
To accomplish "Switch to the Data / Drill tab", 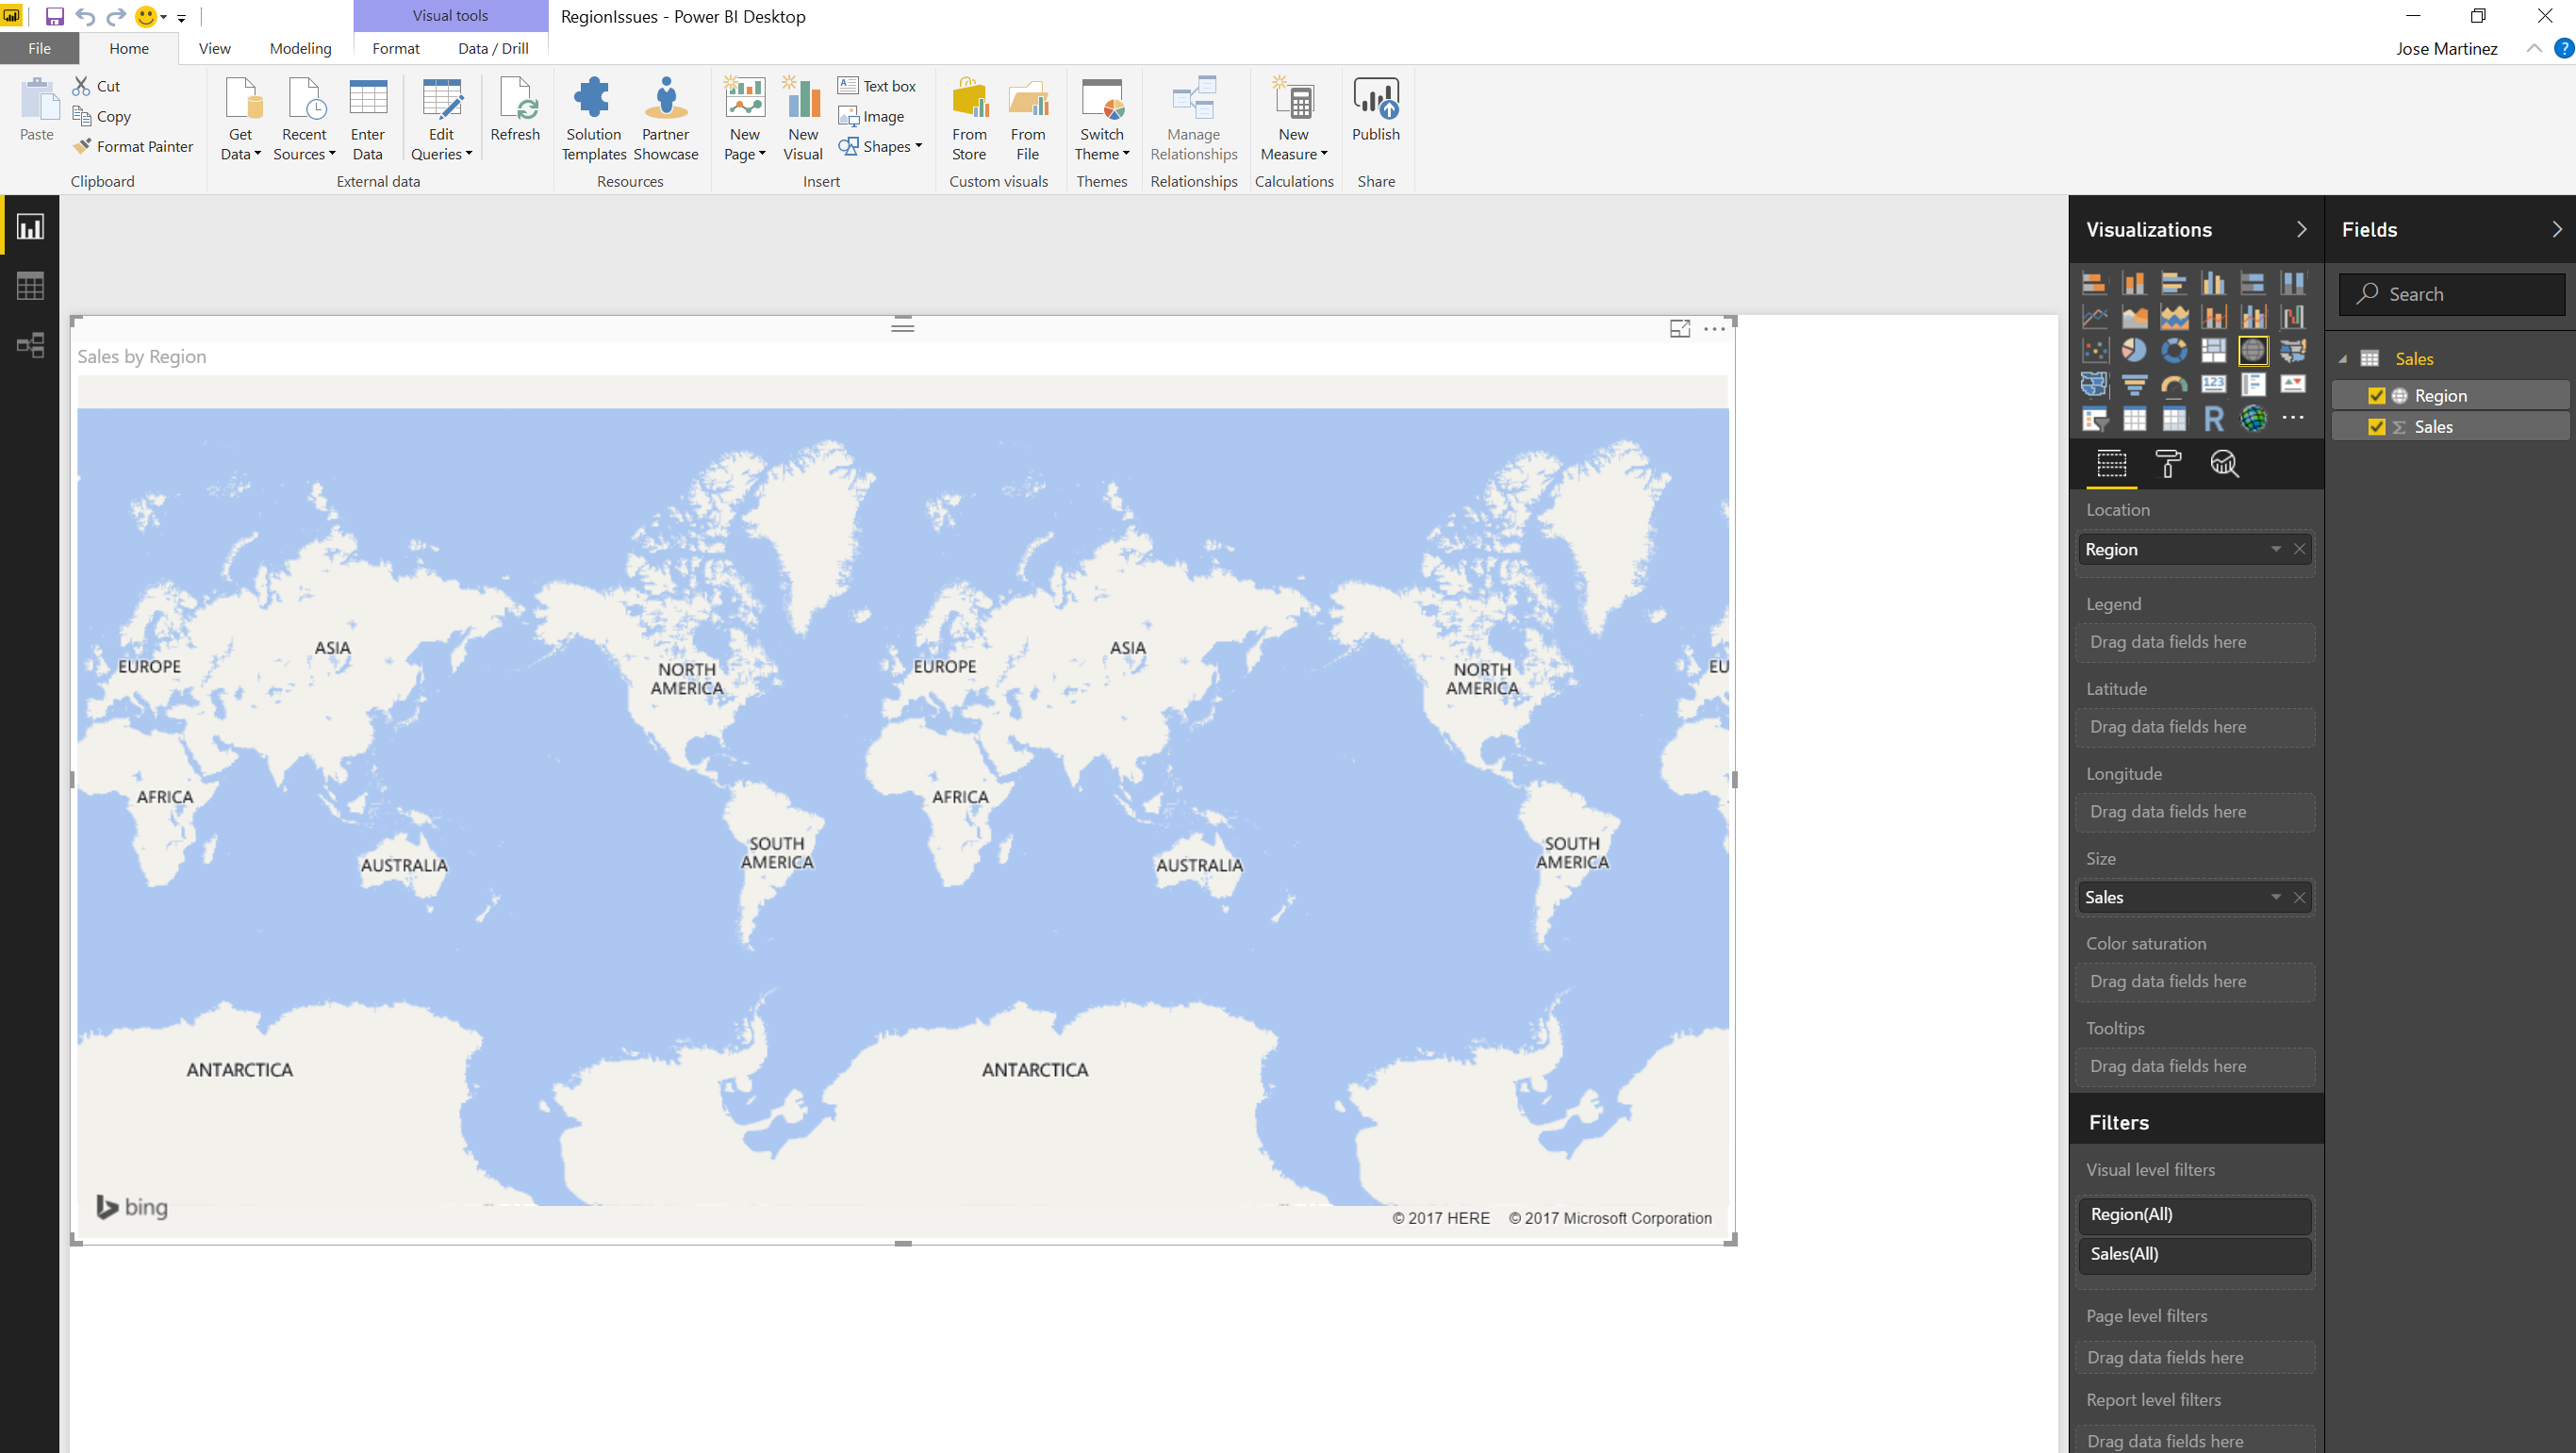I will coord(493,48).
